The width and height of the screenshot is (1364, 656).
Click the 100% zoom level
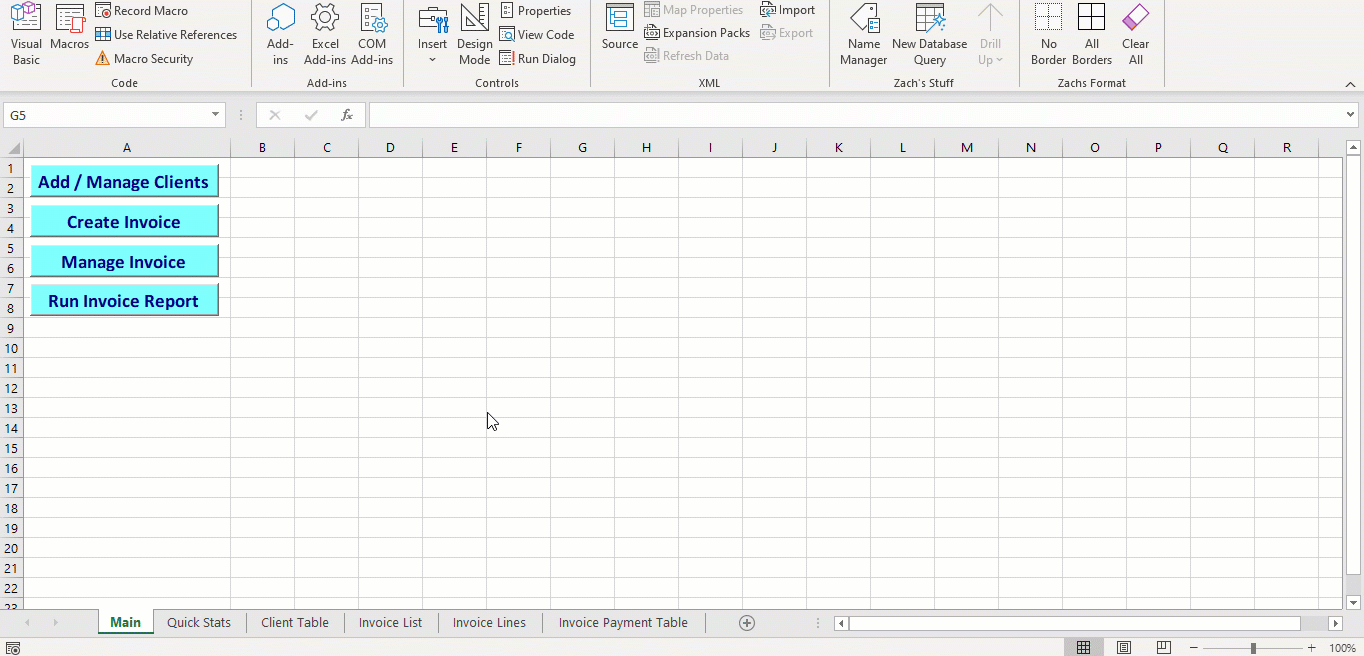[1342, 648]
